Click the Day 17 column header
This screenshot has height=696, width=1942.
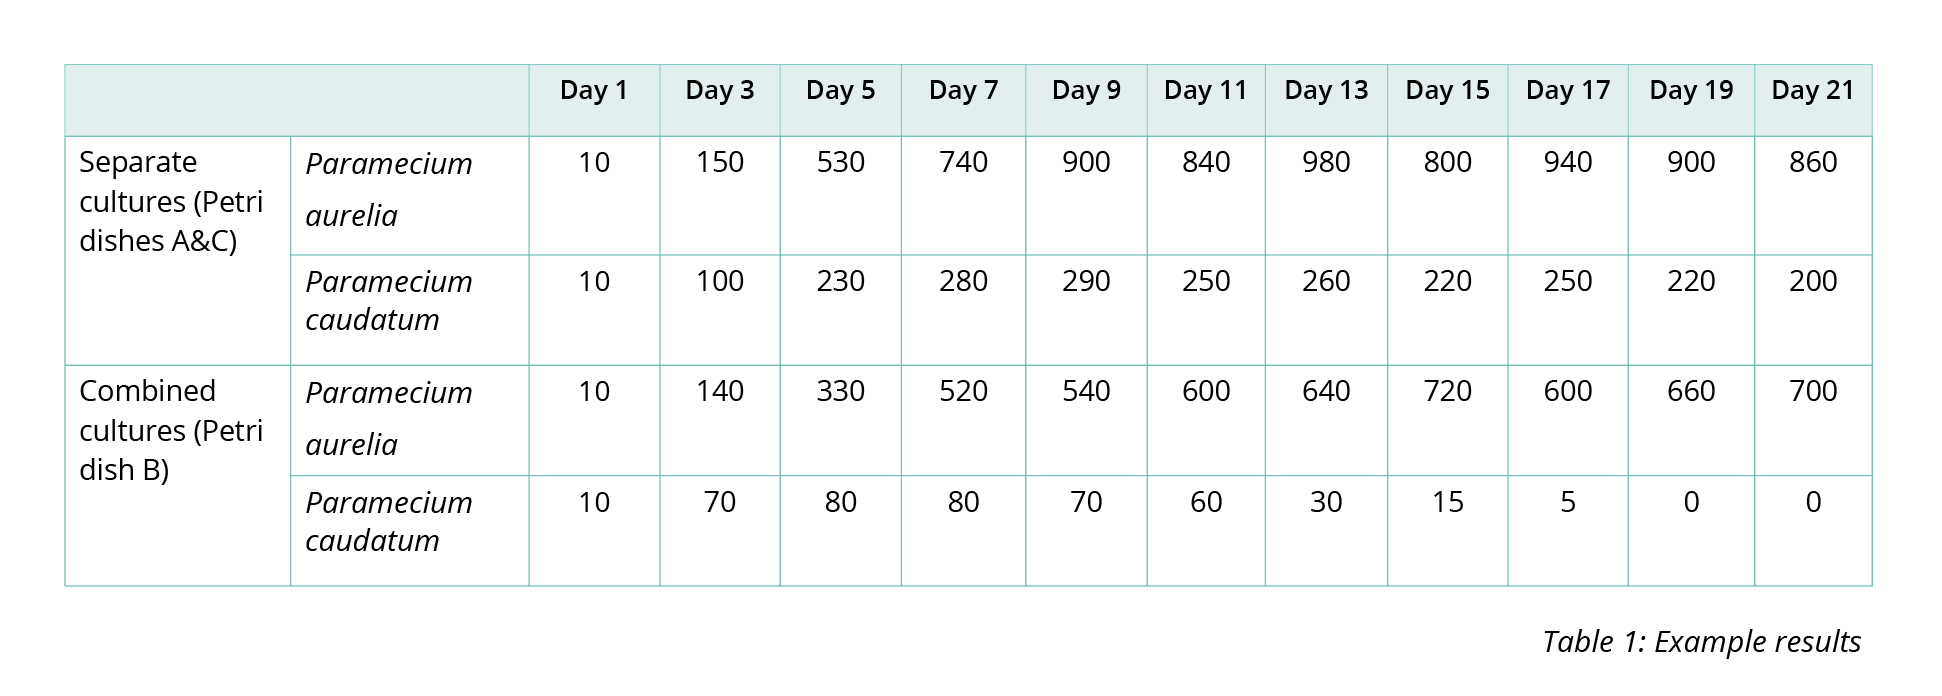1567,91
